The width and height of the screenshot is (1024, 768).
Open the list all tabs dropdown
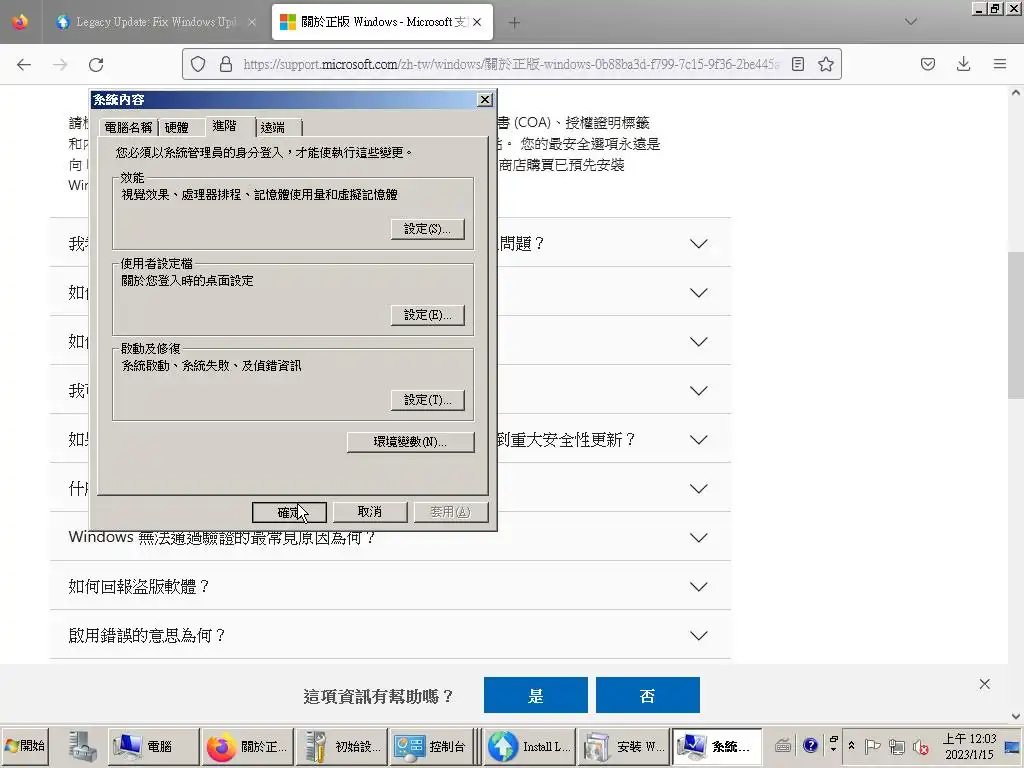pos(910,22)
